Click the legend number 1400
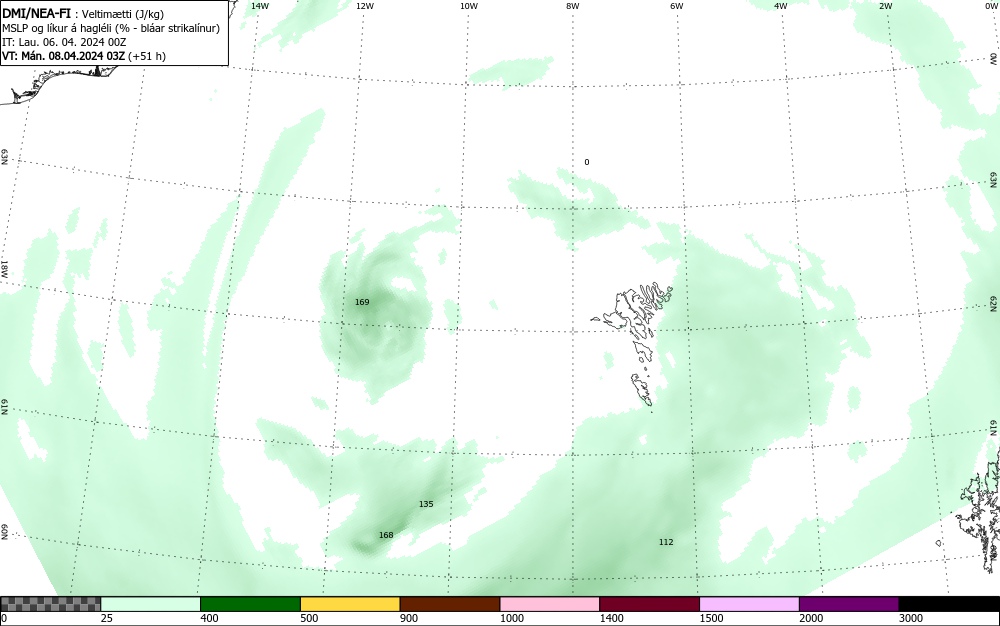 tap(611, 618)
